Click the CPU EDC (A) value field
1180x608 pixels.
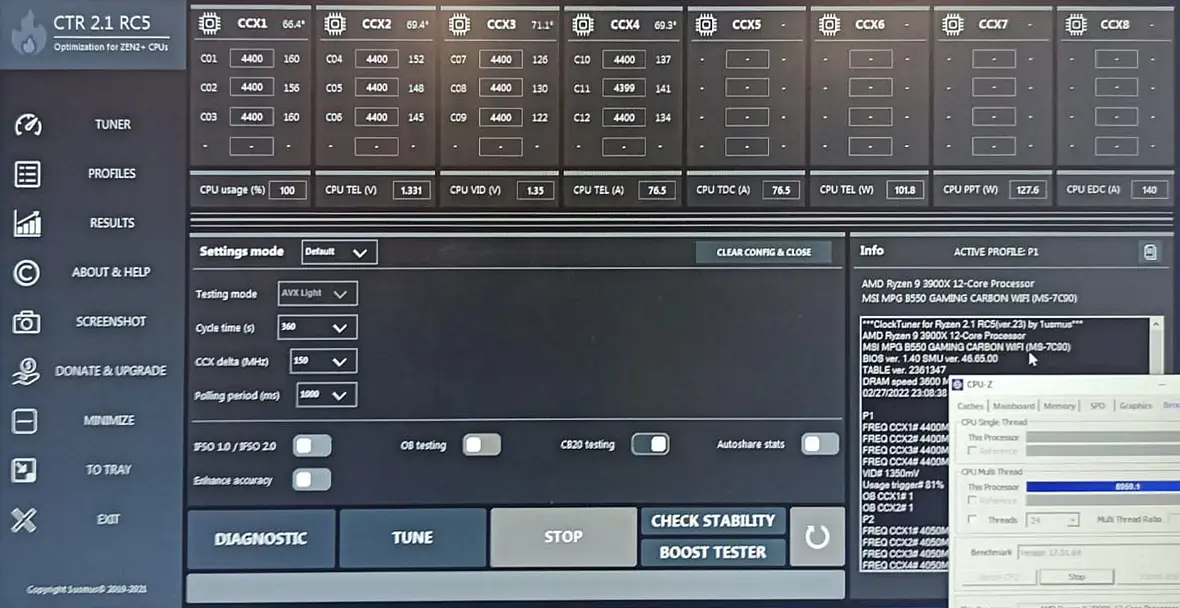[x=1148, y=190]
